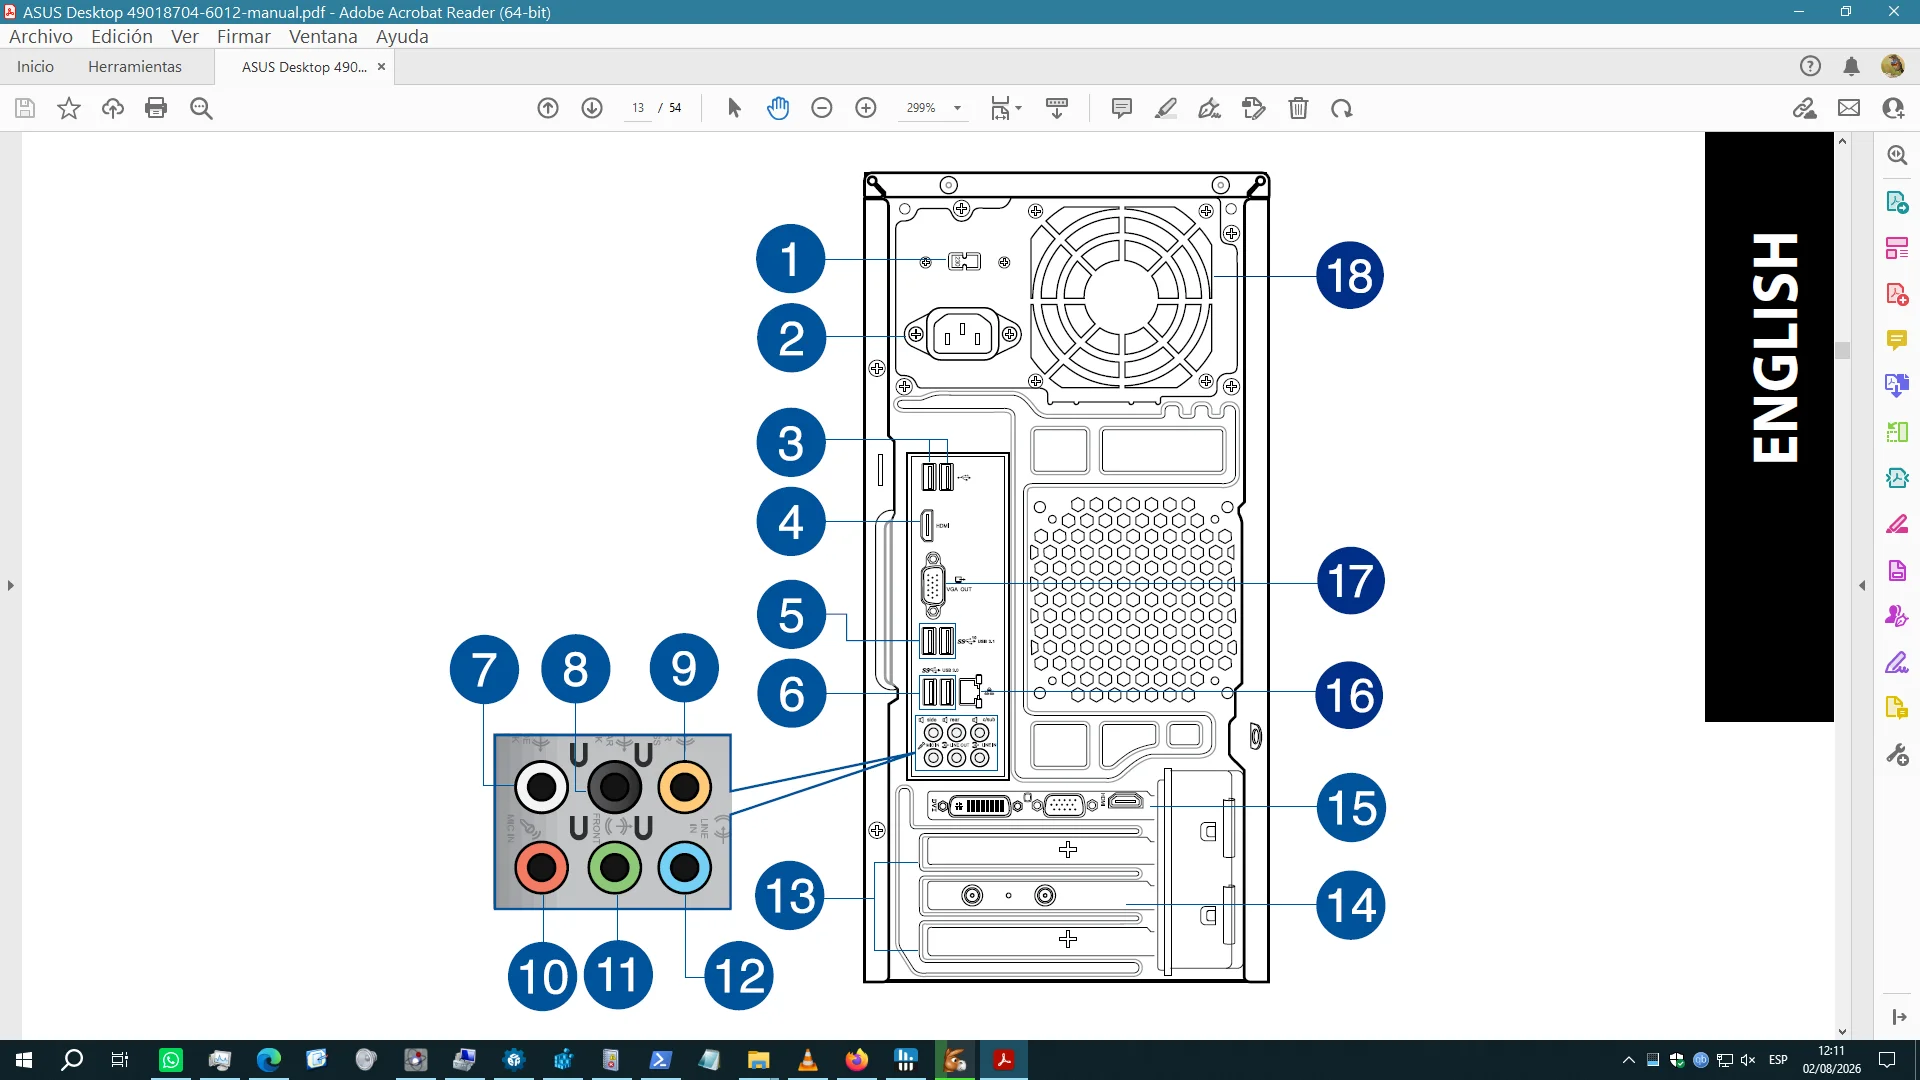Viewport: 1920px width, 1080px height.
Task: Open the Edición menu
Action: [x=122, y=36]
